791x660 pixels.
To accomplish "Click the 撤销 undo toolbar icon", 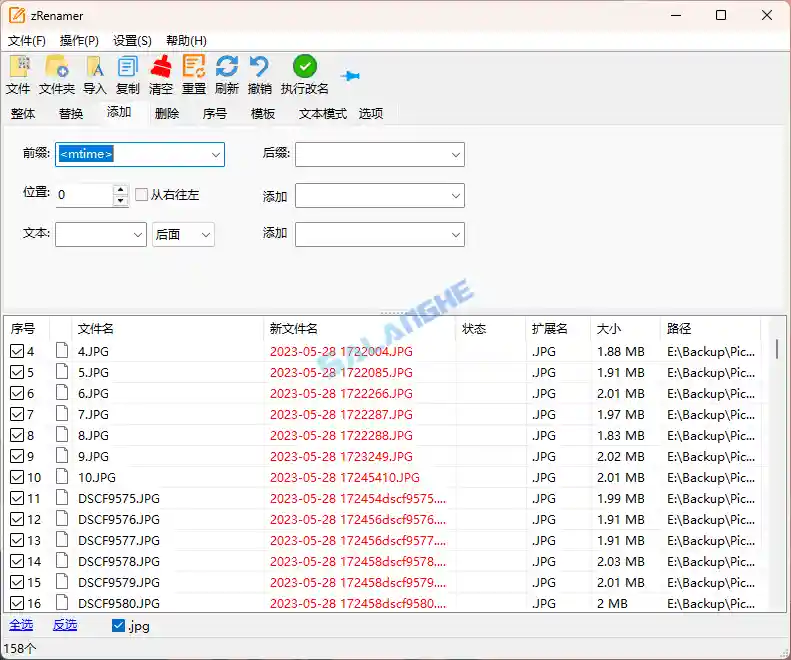I will [259, 67].
